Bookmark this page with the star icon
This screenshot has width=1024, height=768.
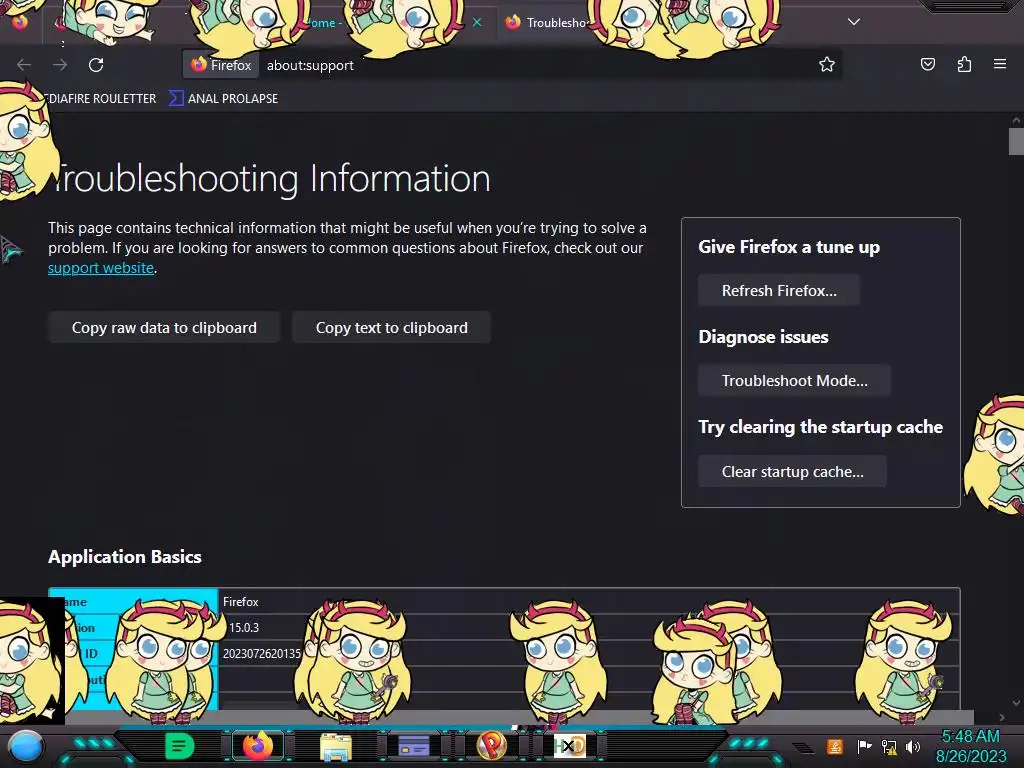827,64
